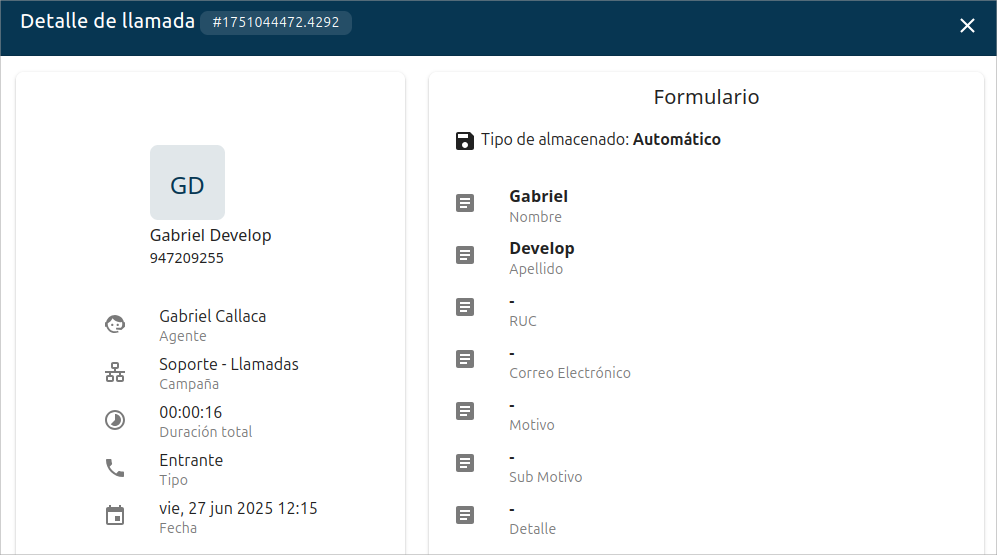Click the form icon next to Correo Electrónico
This screenshot has height=555, width=997.
(x=465, y=359)
